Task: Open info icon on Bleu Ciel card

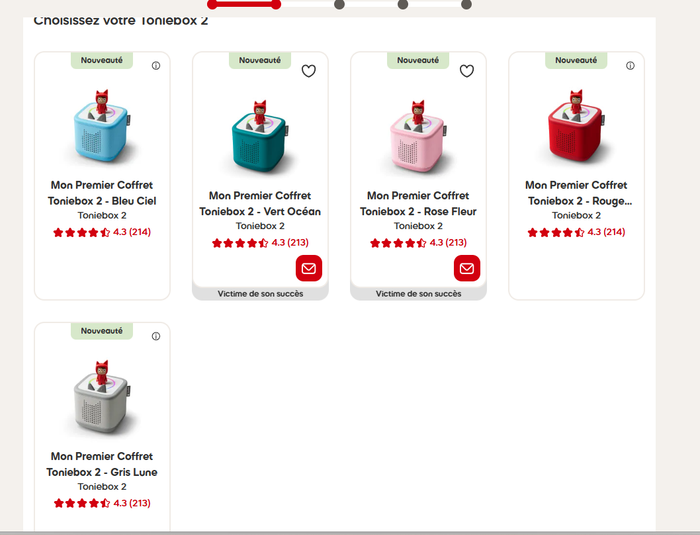Action: 156,66
